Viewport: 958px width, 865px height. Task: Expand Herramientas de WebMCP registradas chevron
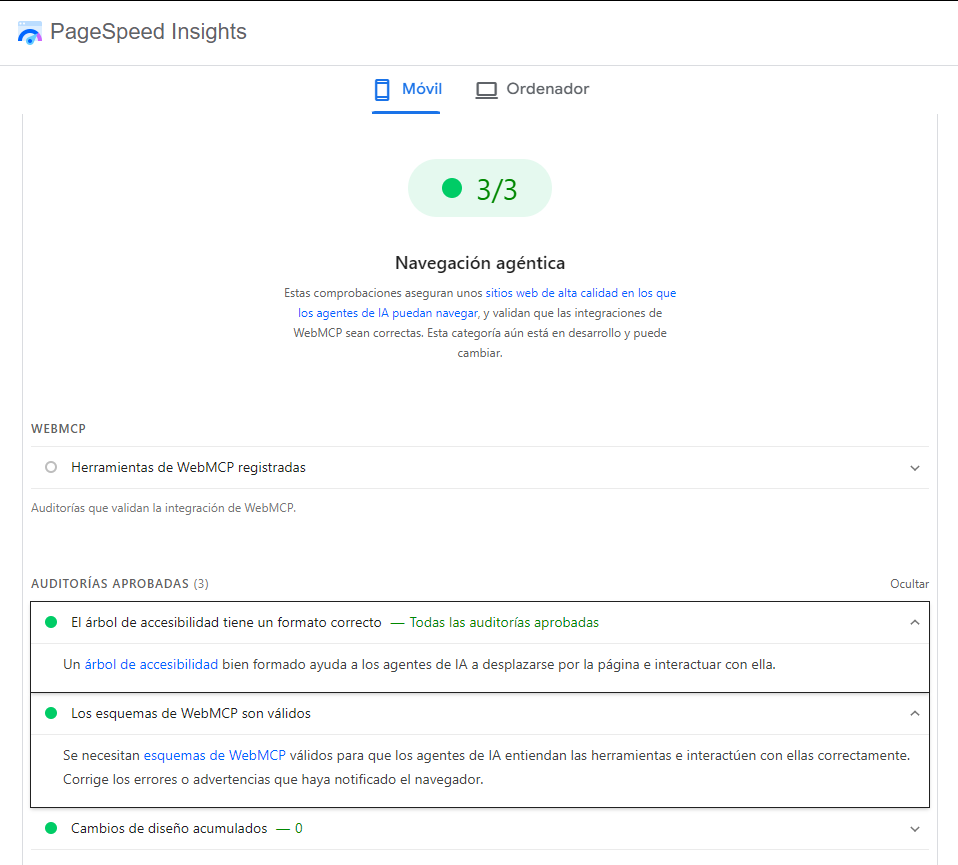click(915, 468)
